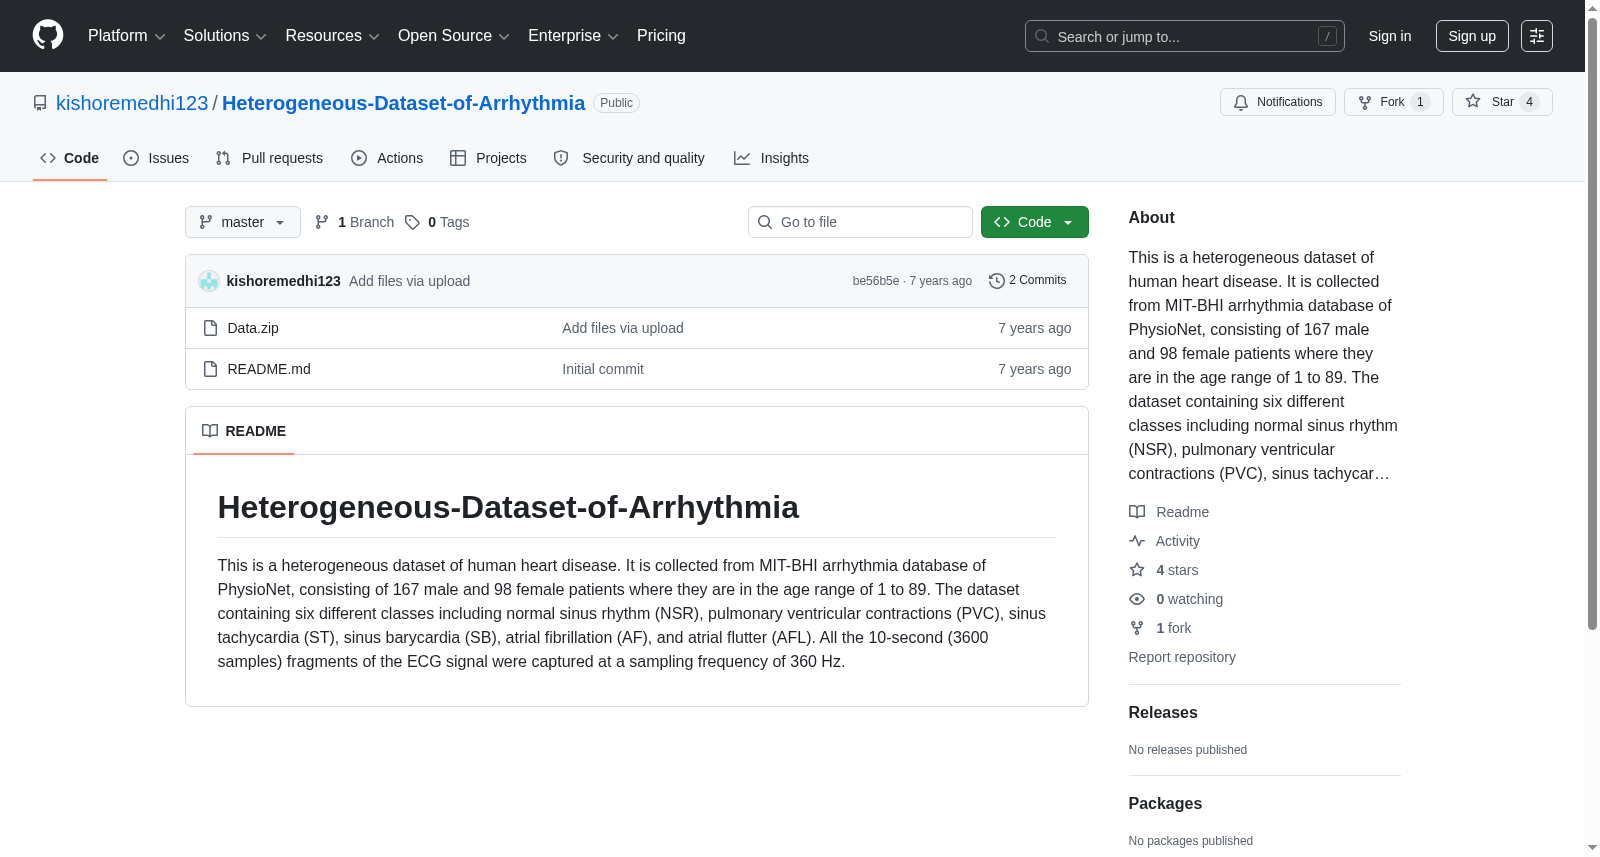View the 0 watching link
This screenshot has width=1600, height=857.
click(1176, 599)
